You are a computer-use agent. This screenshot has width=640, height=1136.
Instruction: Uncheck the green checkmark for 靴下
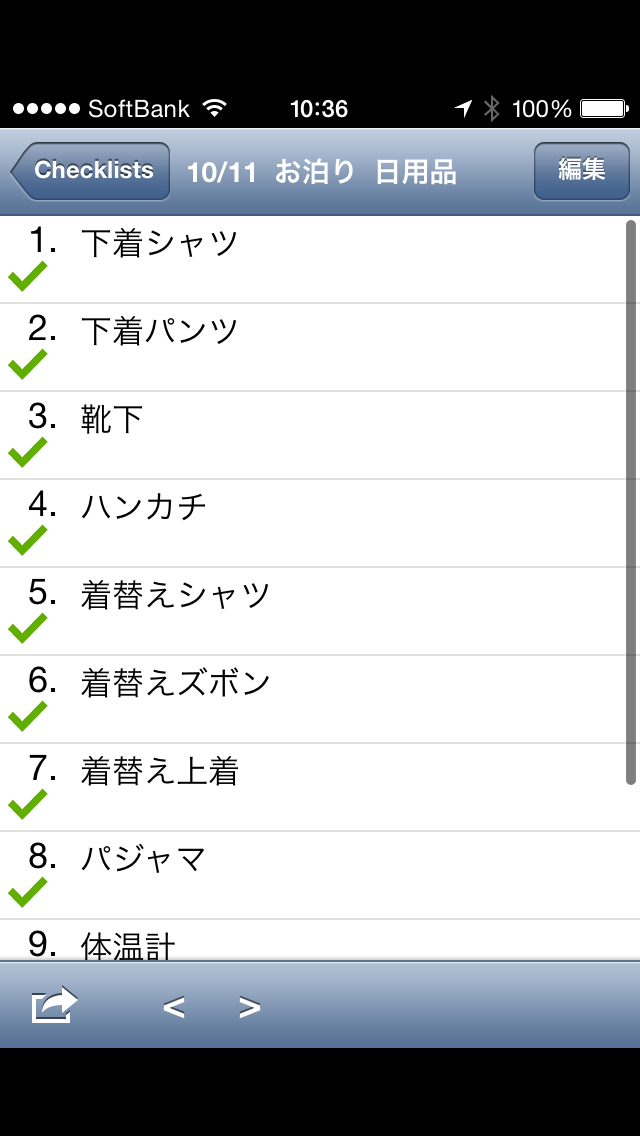pos(28,452)
